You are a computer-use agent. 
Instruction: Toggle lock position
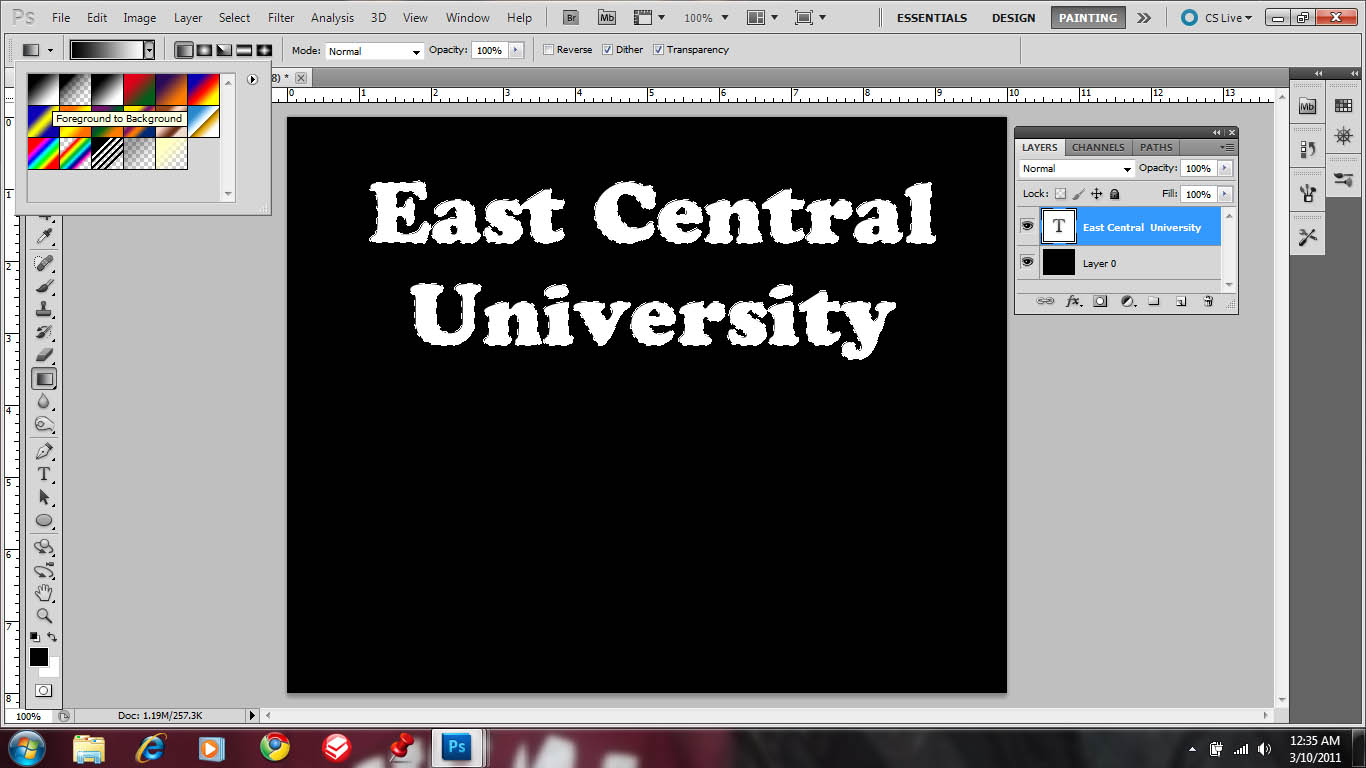(1096, 194)
